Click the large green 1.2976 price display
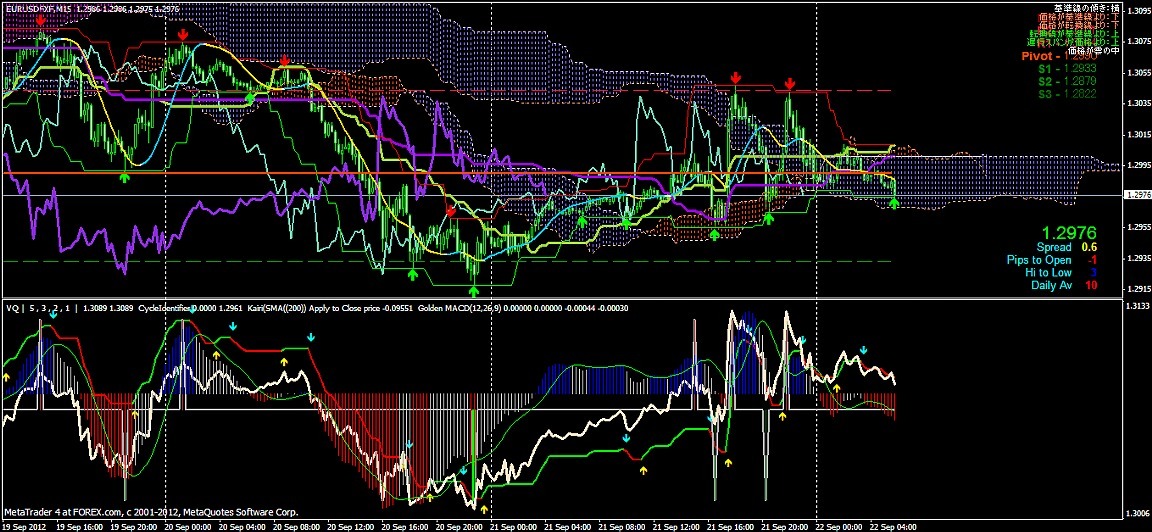Image resolution: width=1152 pixels, height=532 pixels. pos(1070,231)
